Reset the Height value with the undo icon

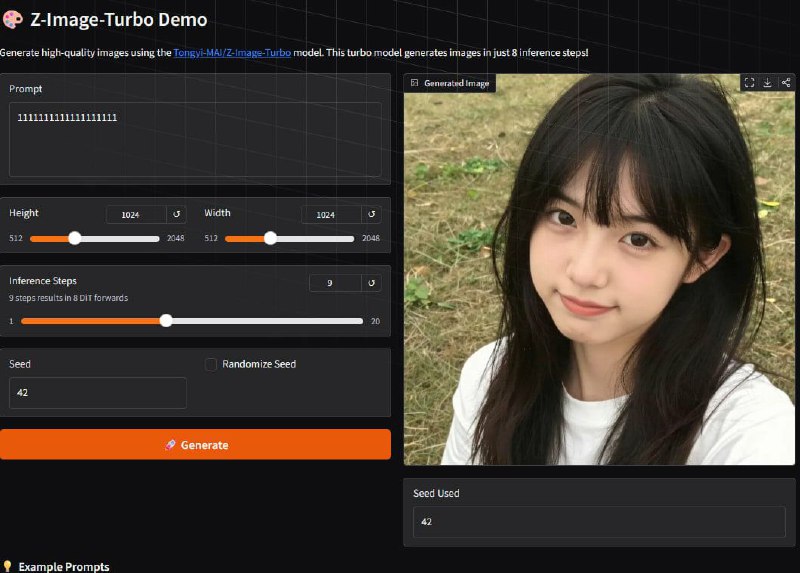(x=177, y=214)
